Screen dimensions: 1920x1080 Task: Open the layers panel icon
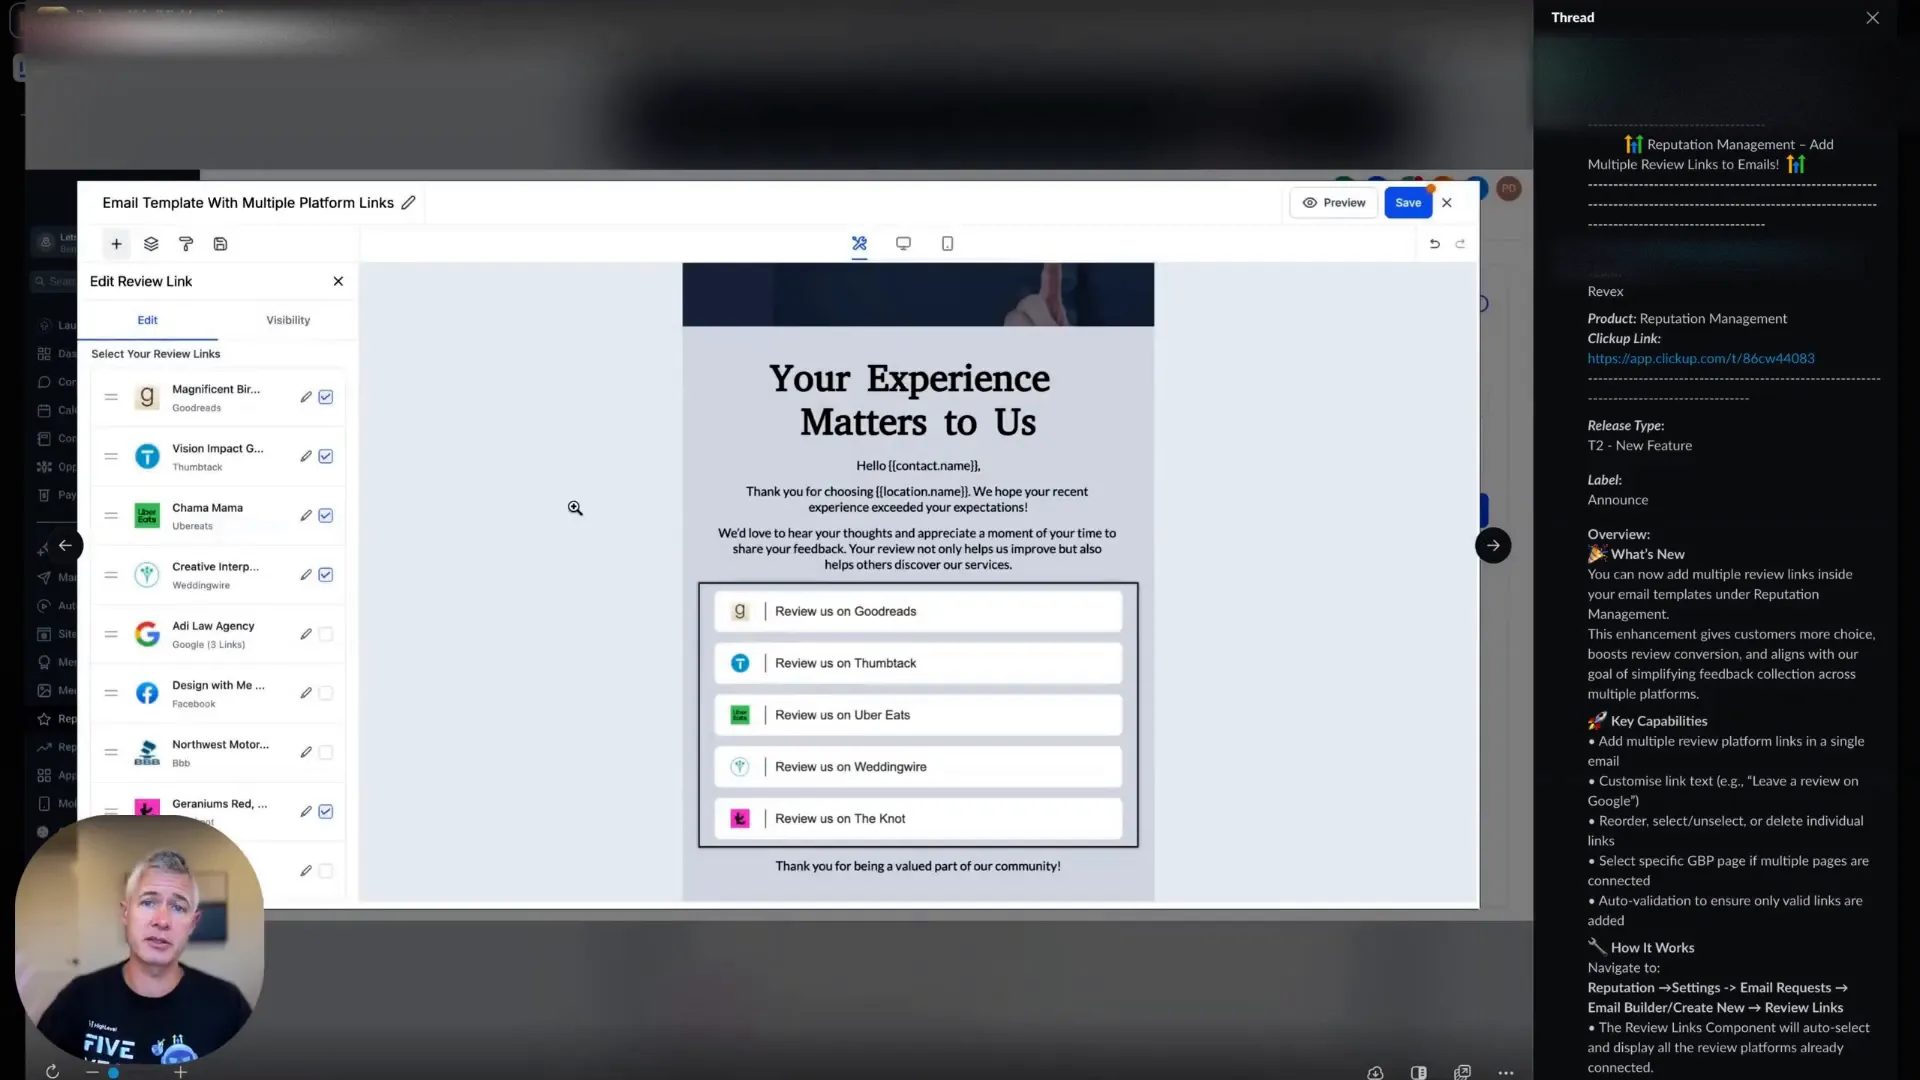pyautogui.click(x=151, y=244)
